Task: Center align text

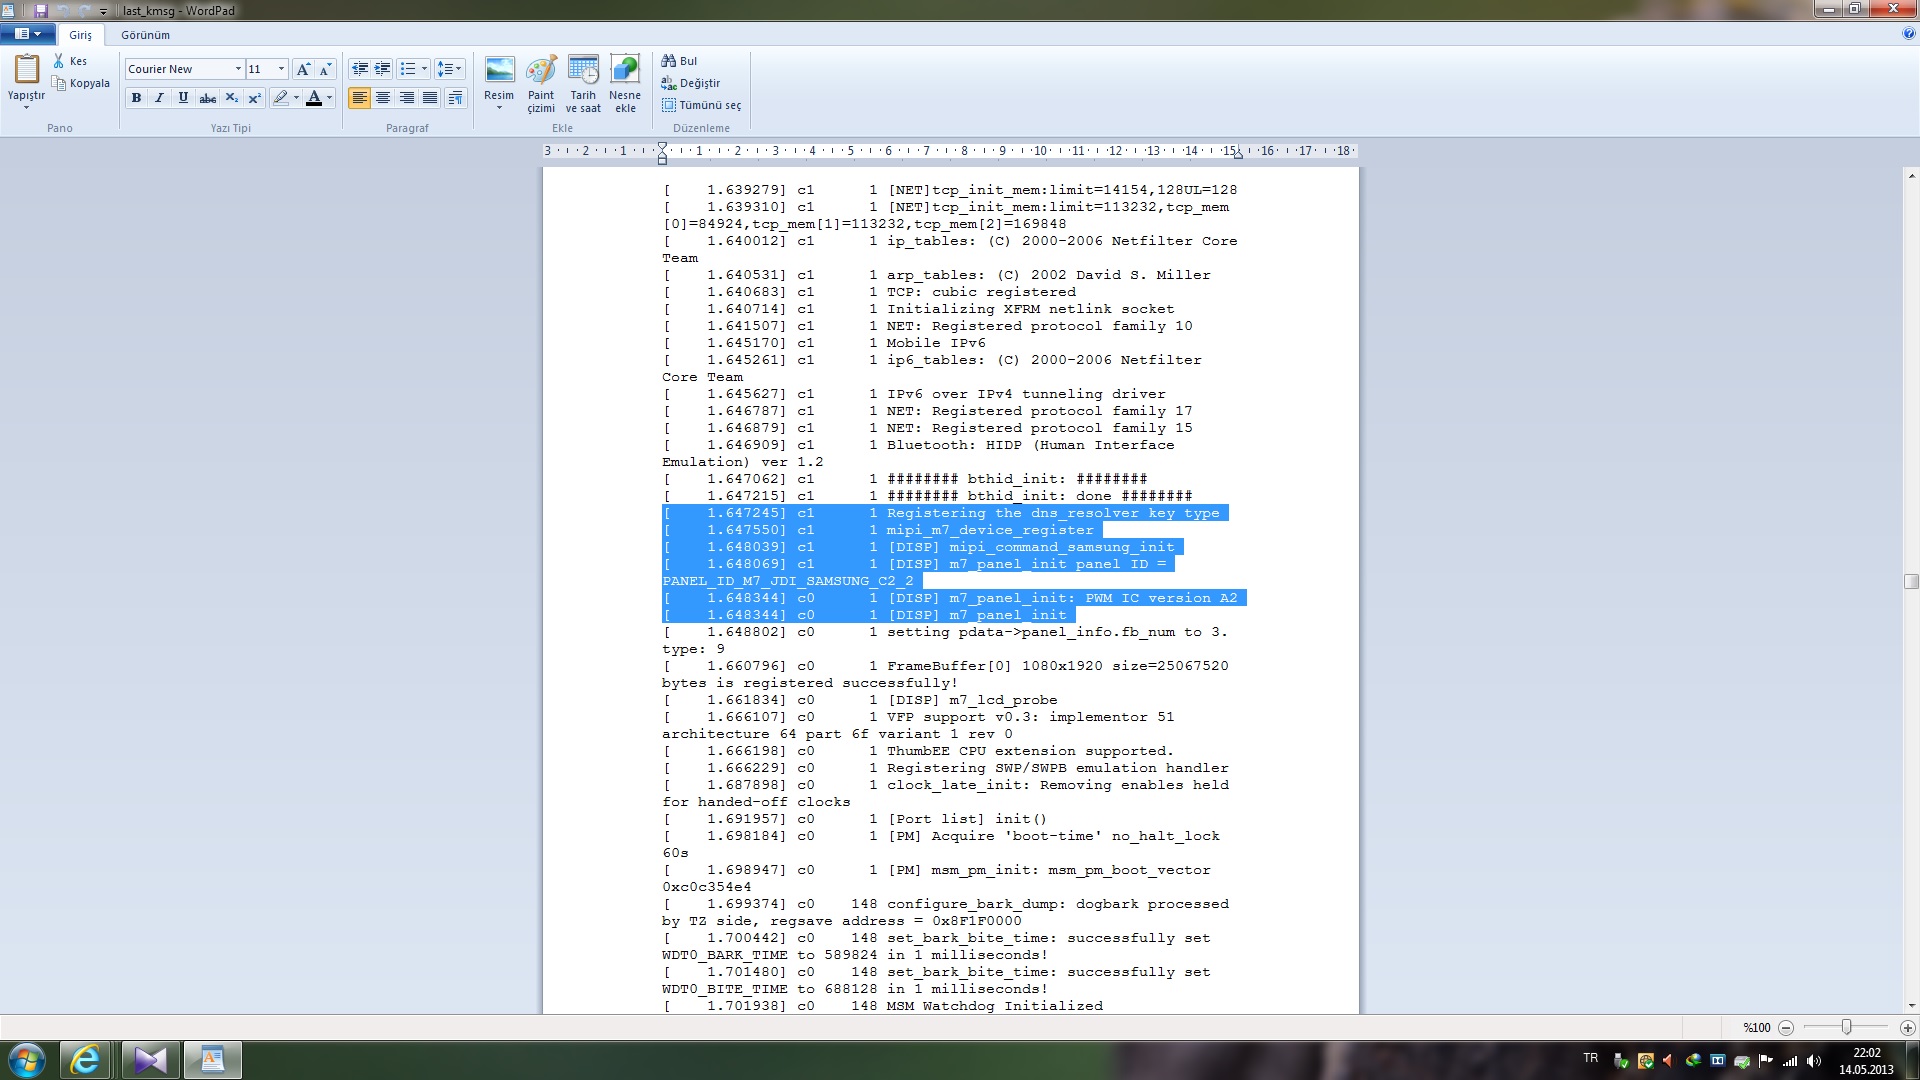Action: (383, 98)
